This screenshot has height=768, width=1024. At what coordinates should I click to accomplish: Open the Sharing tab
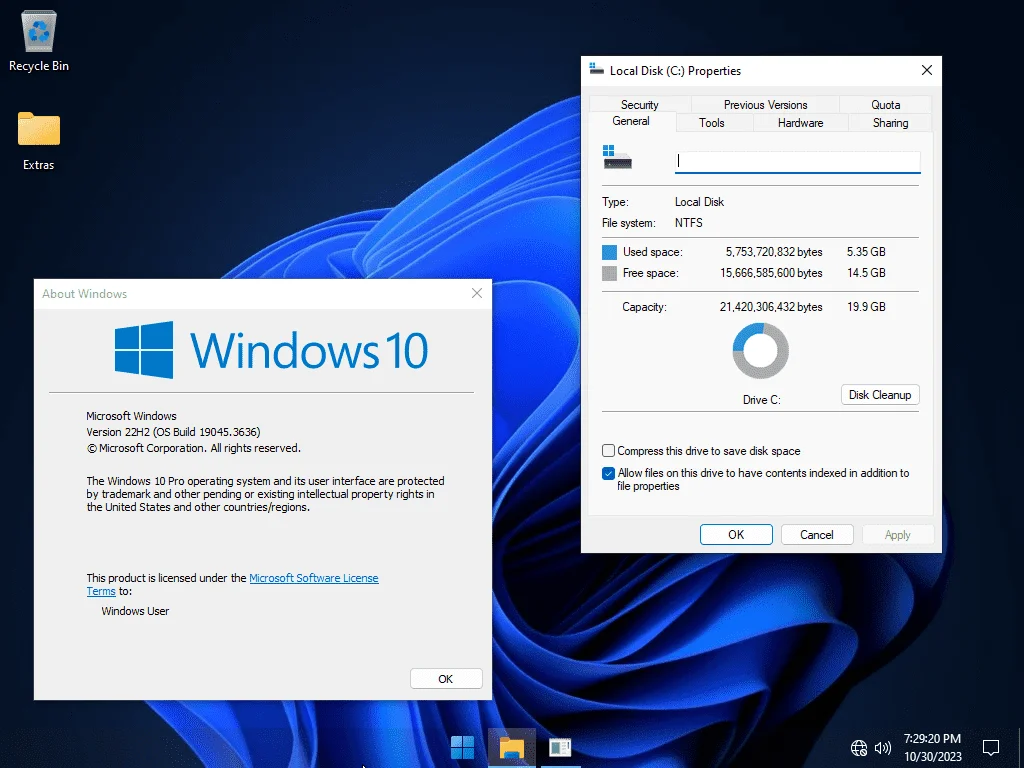tap(890, 123)
